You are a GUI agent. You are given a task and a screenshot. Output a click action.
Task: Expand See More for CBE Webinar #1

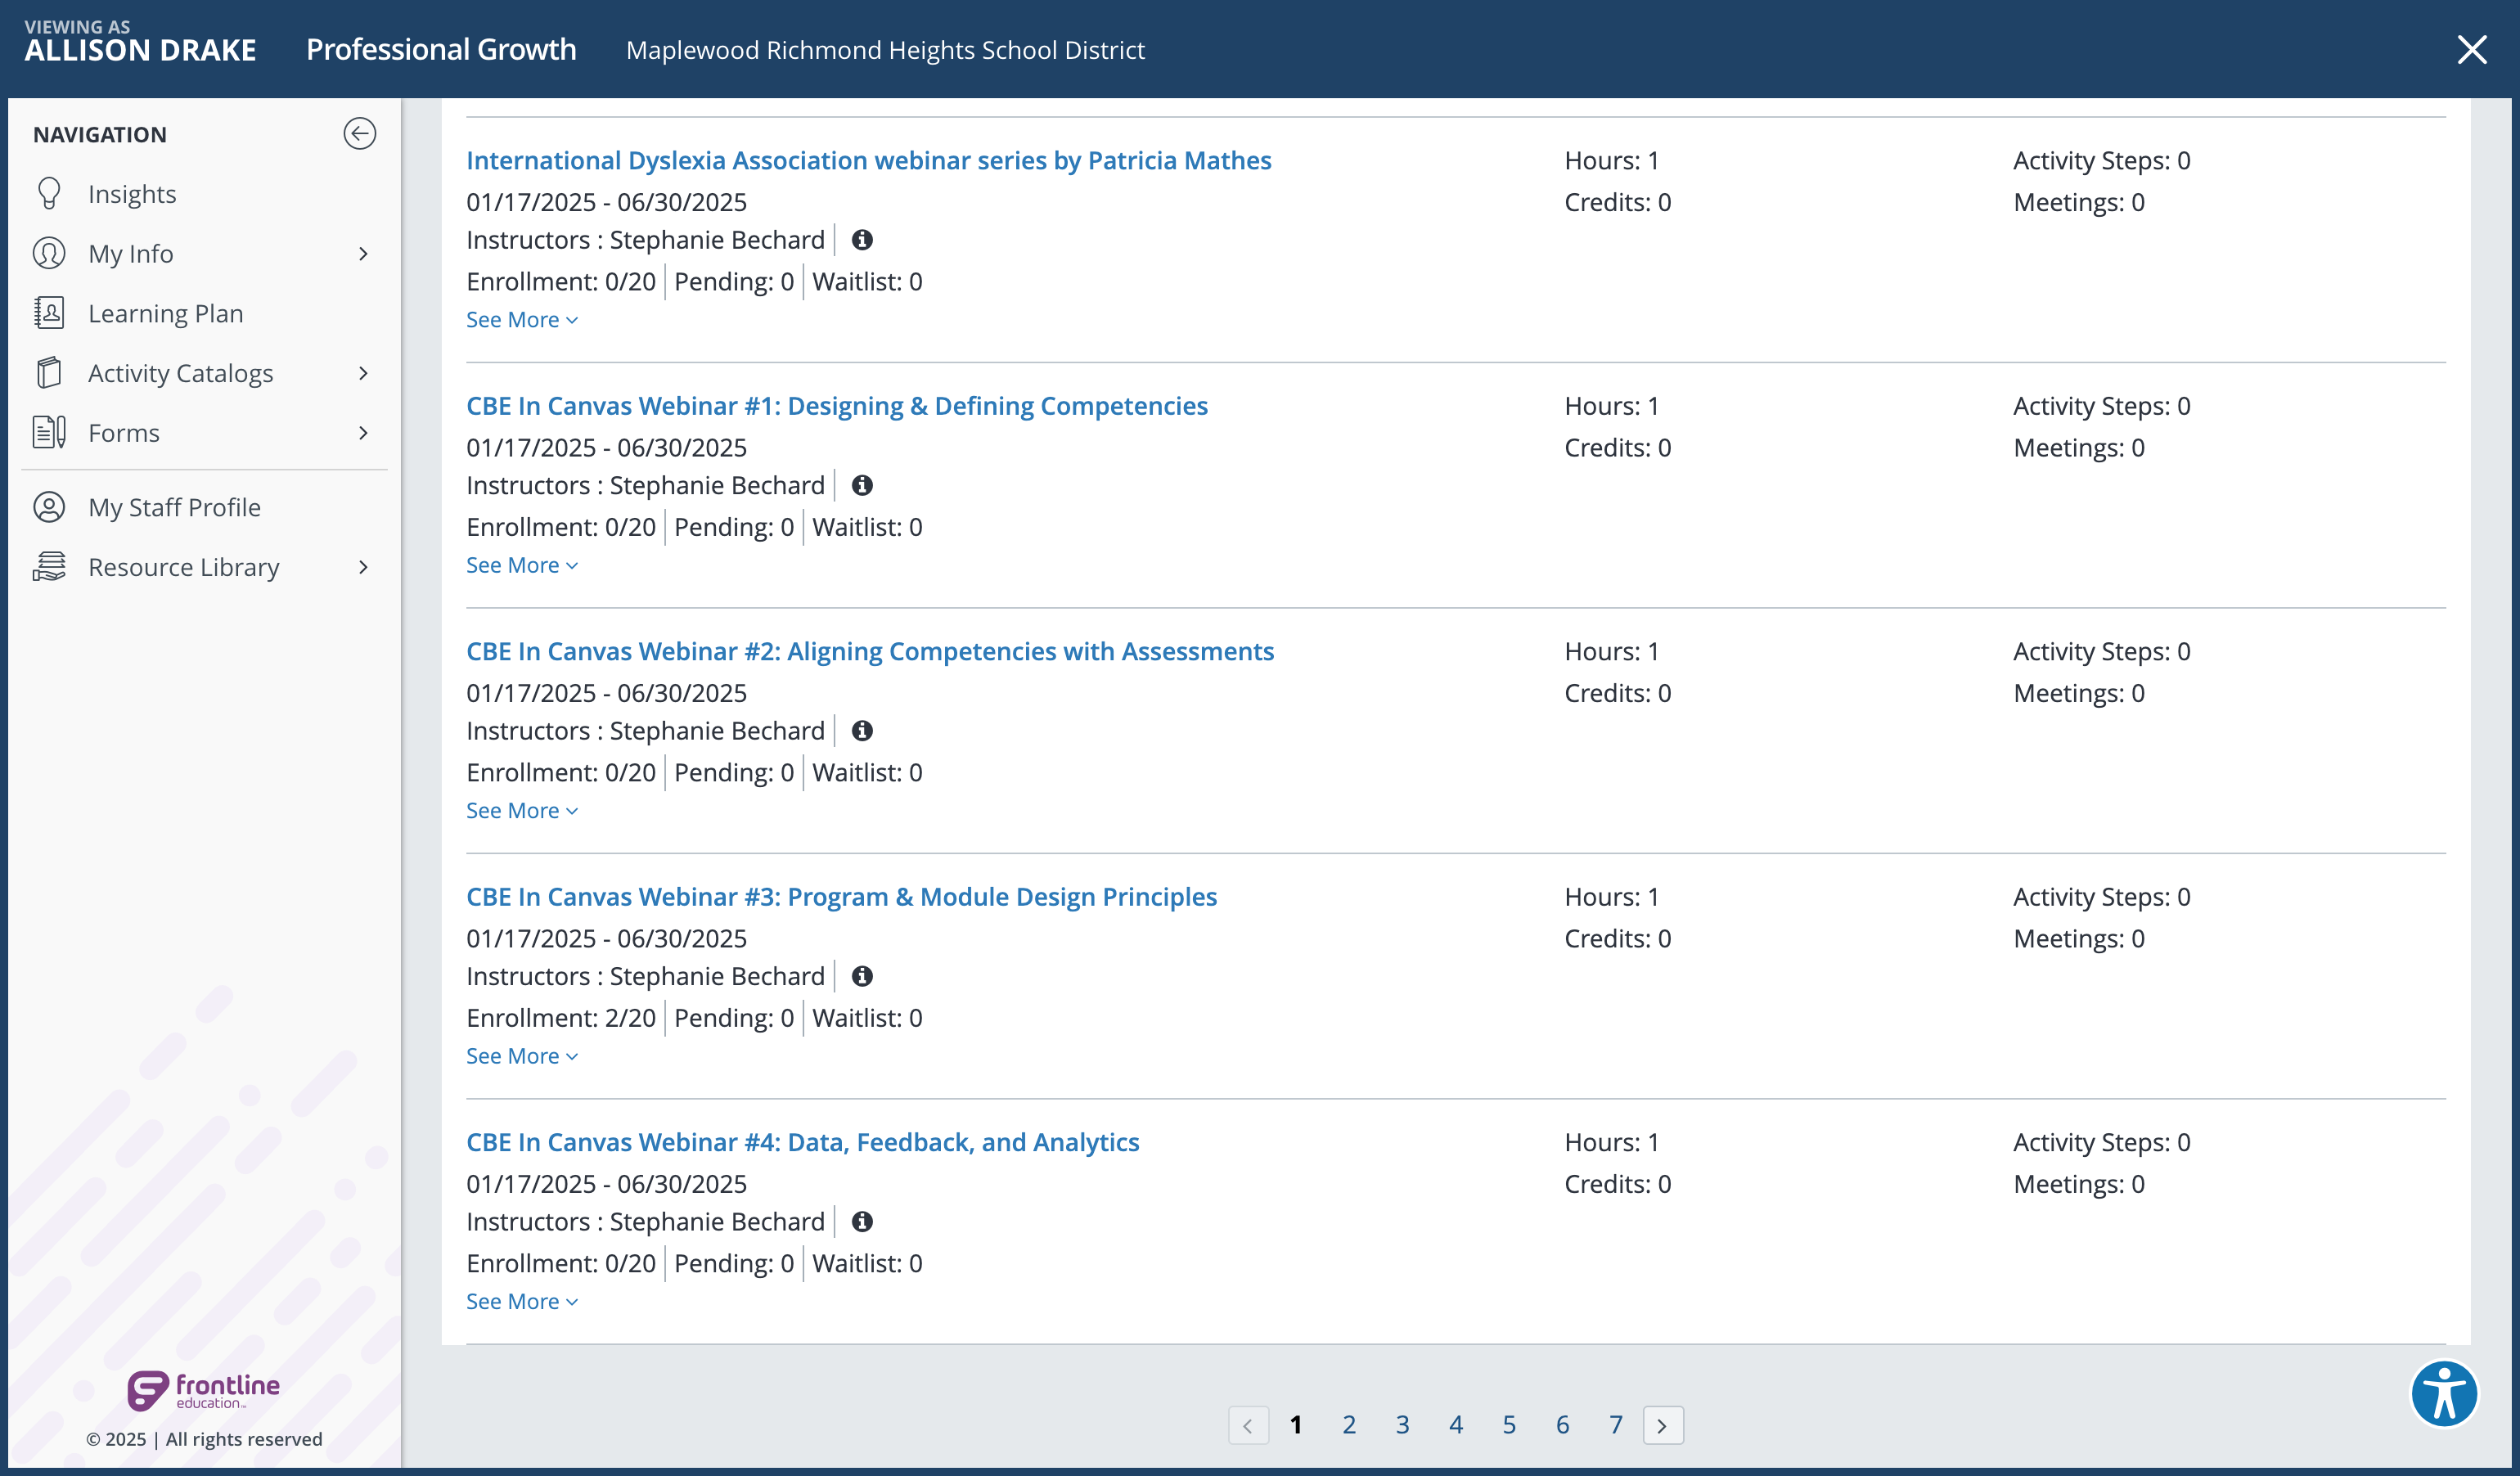click(522, 565)
